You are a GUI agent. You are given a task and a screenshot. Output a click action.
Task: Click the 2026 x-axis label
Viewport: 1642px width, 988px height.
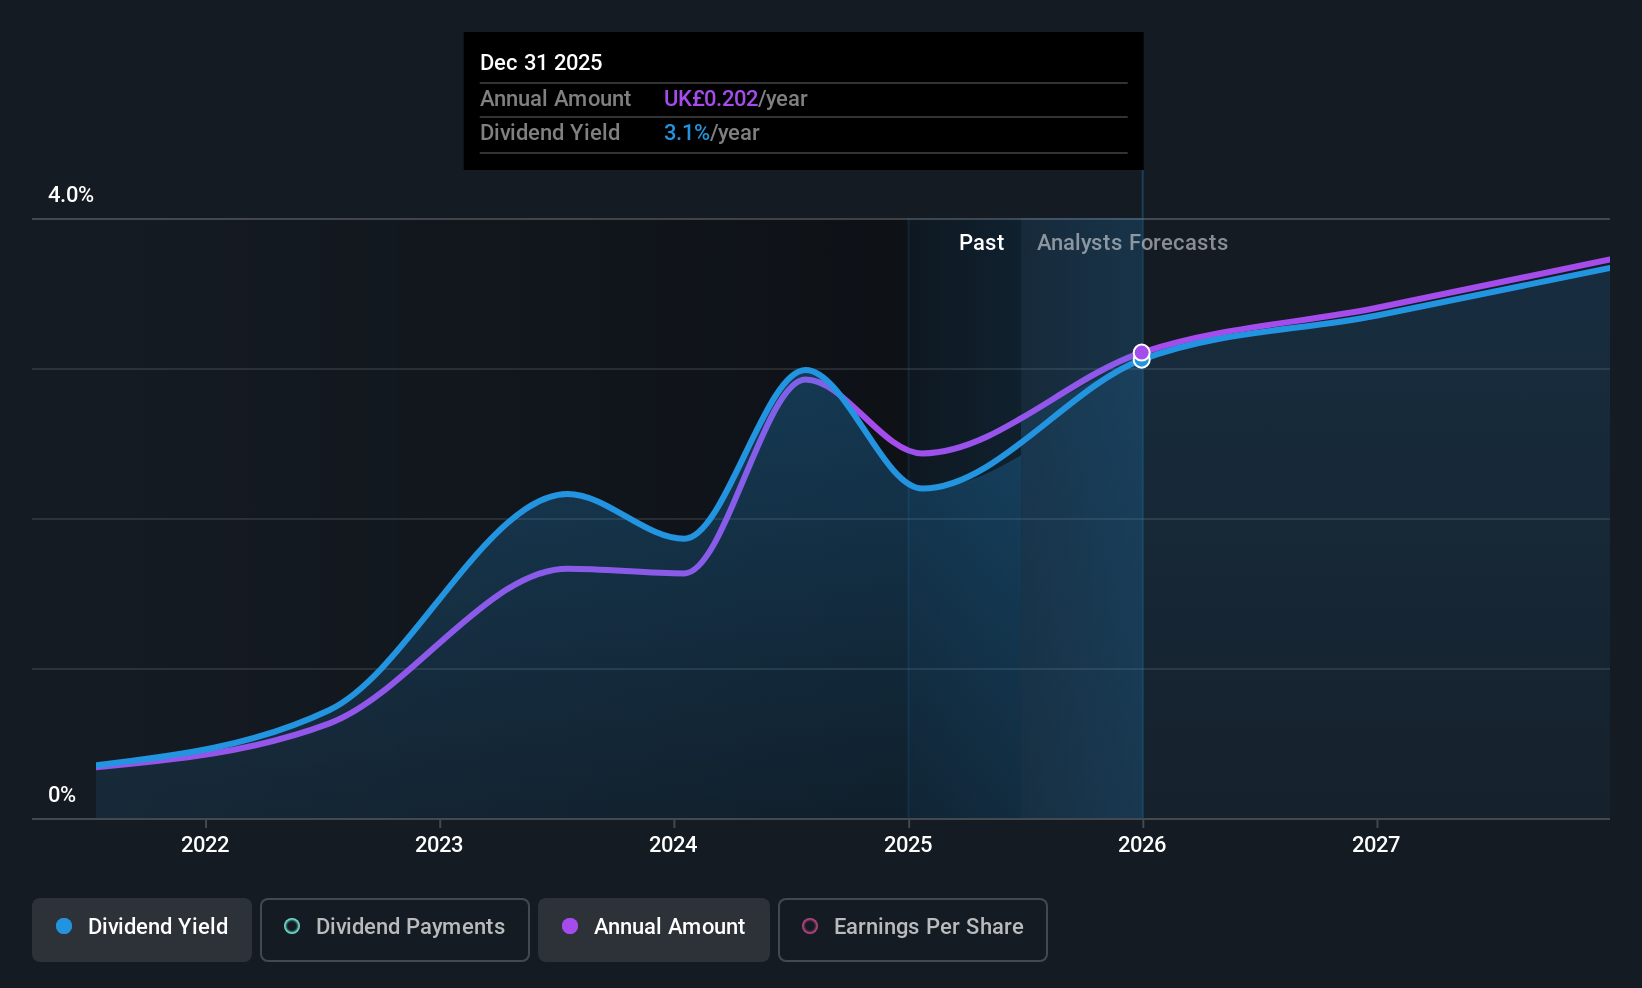pos(1142,844)
